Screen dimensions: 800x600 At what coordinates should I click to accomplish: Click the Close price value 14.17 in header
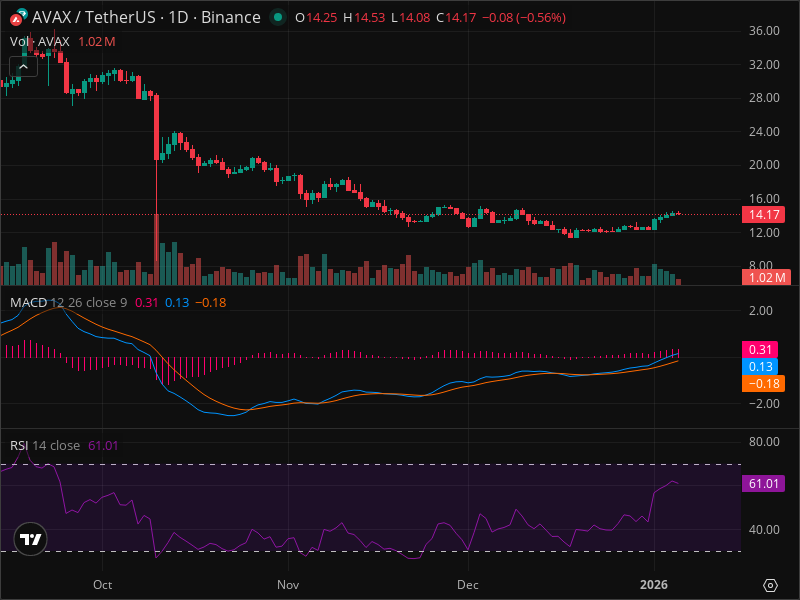tap(460, 18)
